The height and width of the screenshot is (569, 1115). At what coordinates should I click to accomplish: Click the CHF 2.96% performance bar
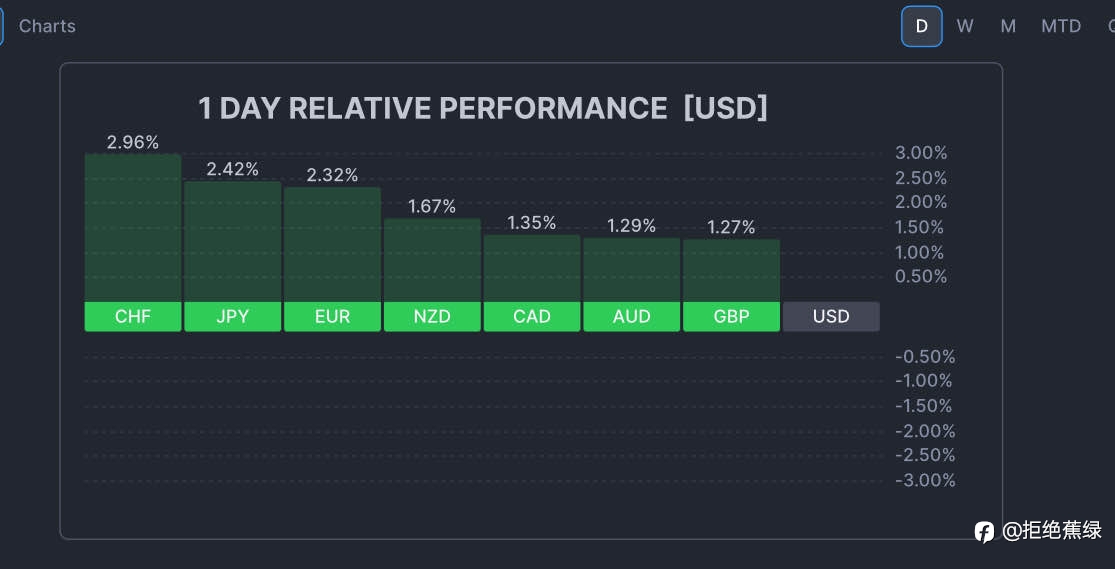pos(133,228)
